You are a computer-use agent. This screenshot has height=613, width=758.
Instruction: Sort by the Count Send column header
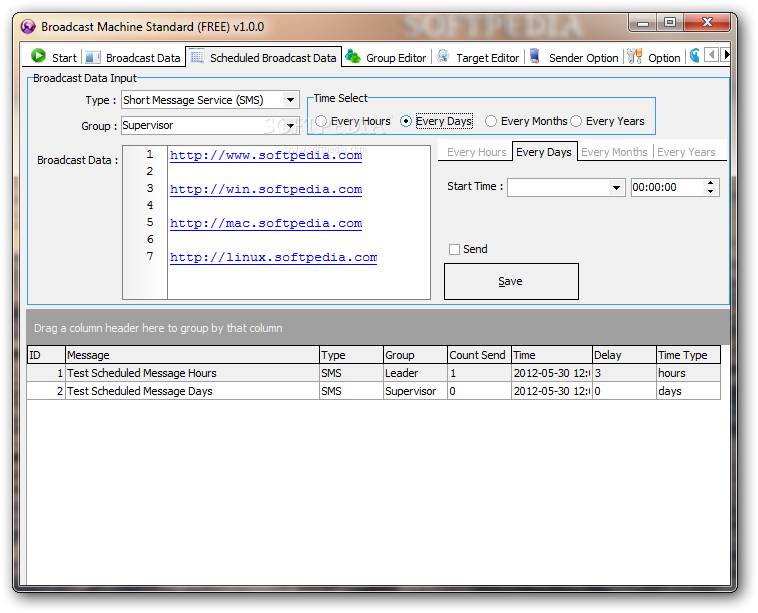[x=480, y=355]
